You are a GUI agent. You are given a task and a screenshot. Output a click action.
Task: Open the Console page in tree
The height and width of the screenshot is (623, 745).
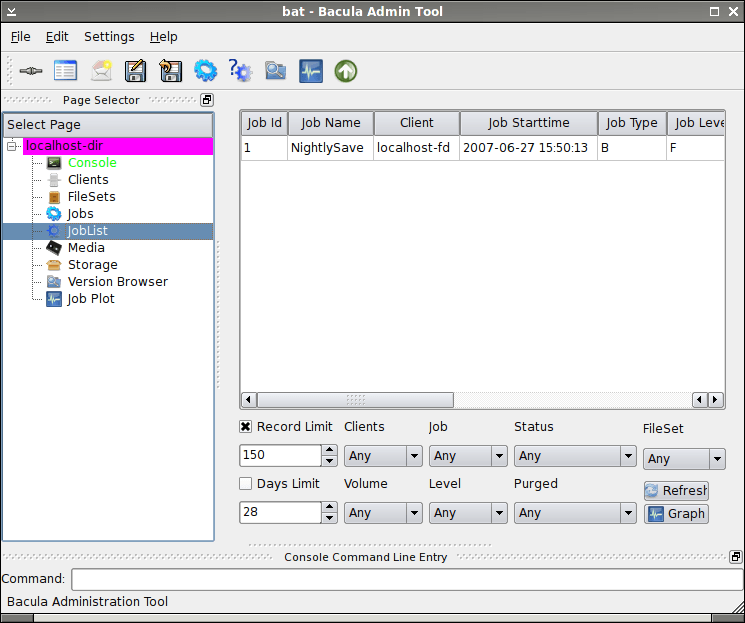coord(92,163)
